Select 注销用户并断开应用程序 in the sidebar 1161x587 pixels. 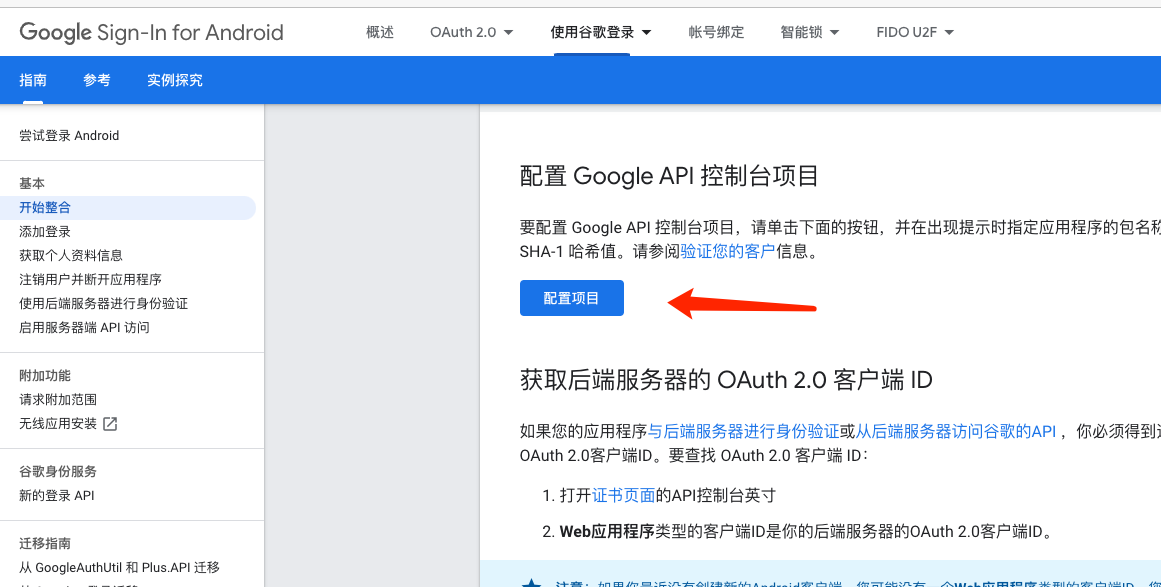coord(90,279)
